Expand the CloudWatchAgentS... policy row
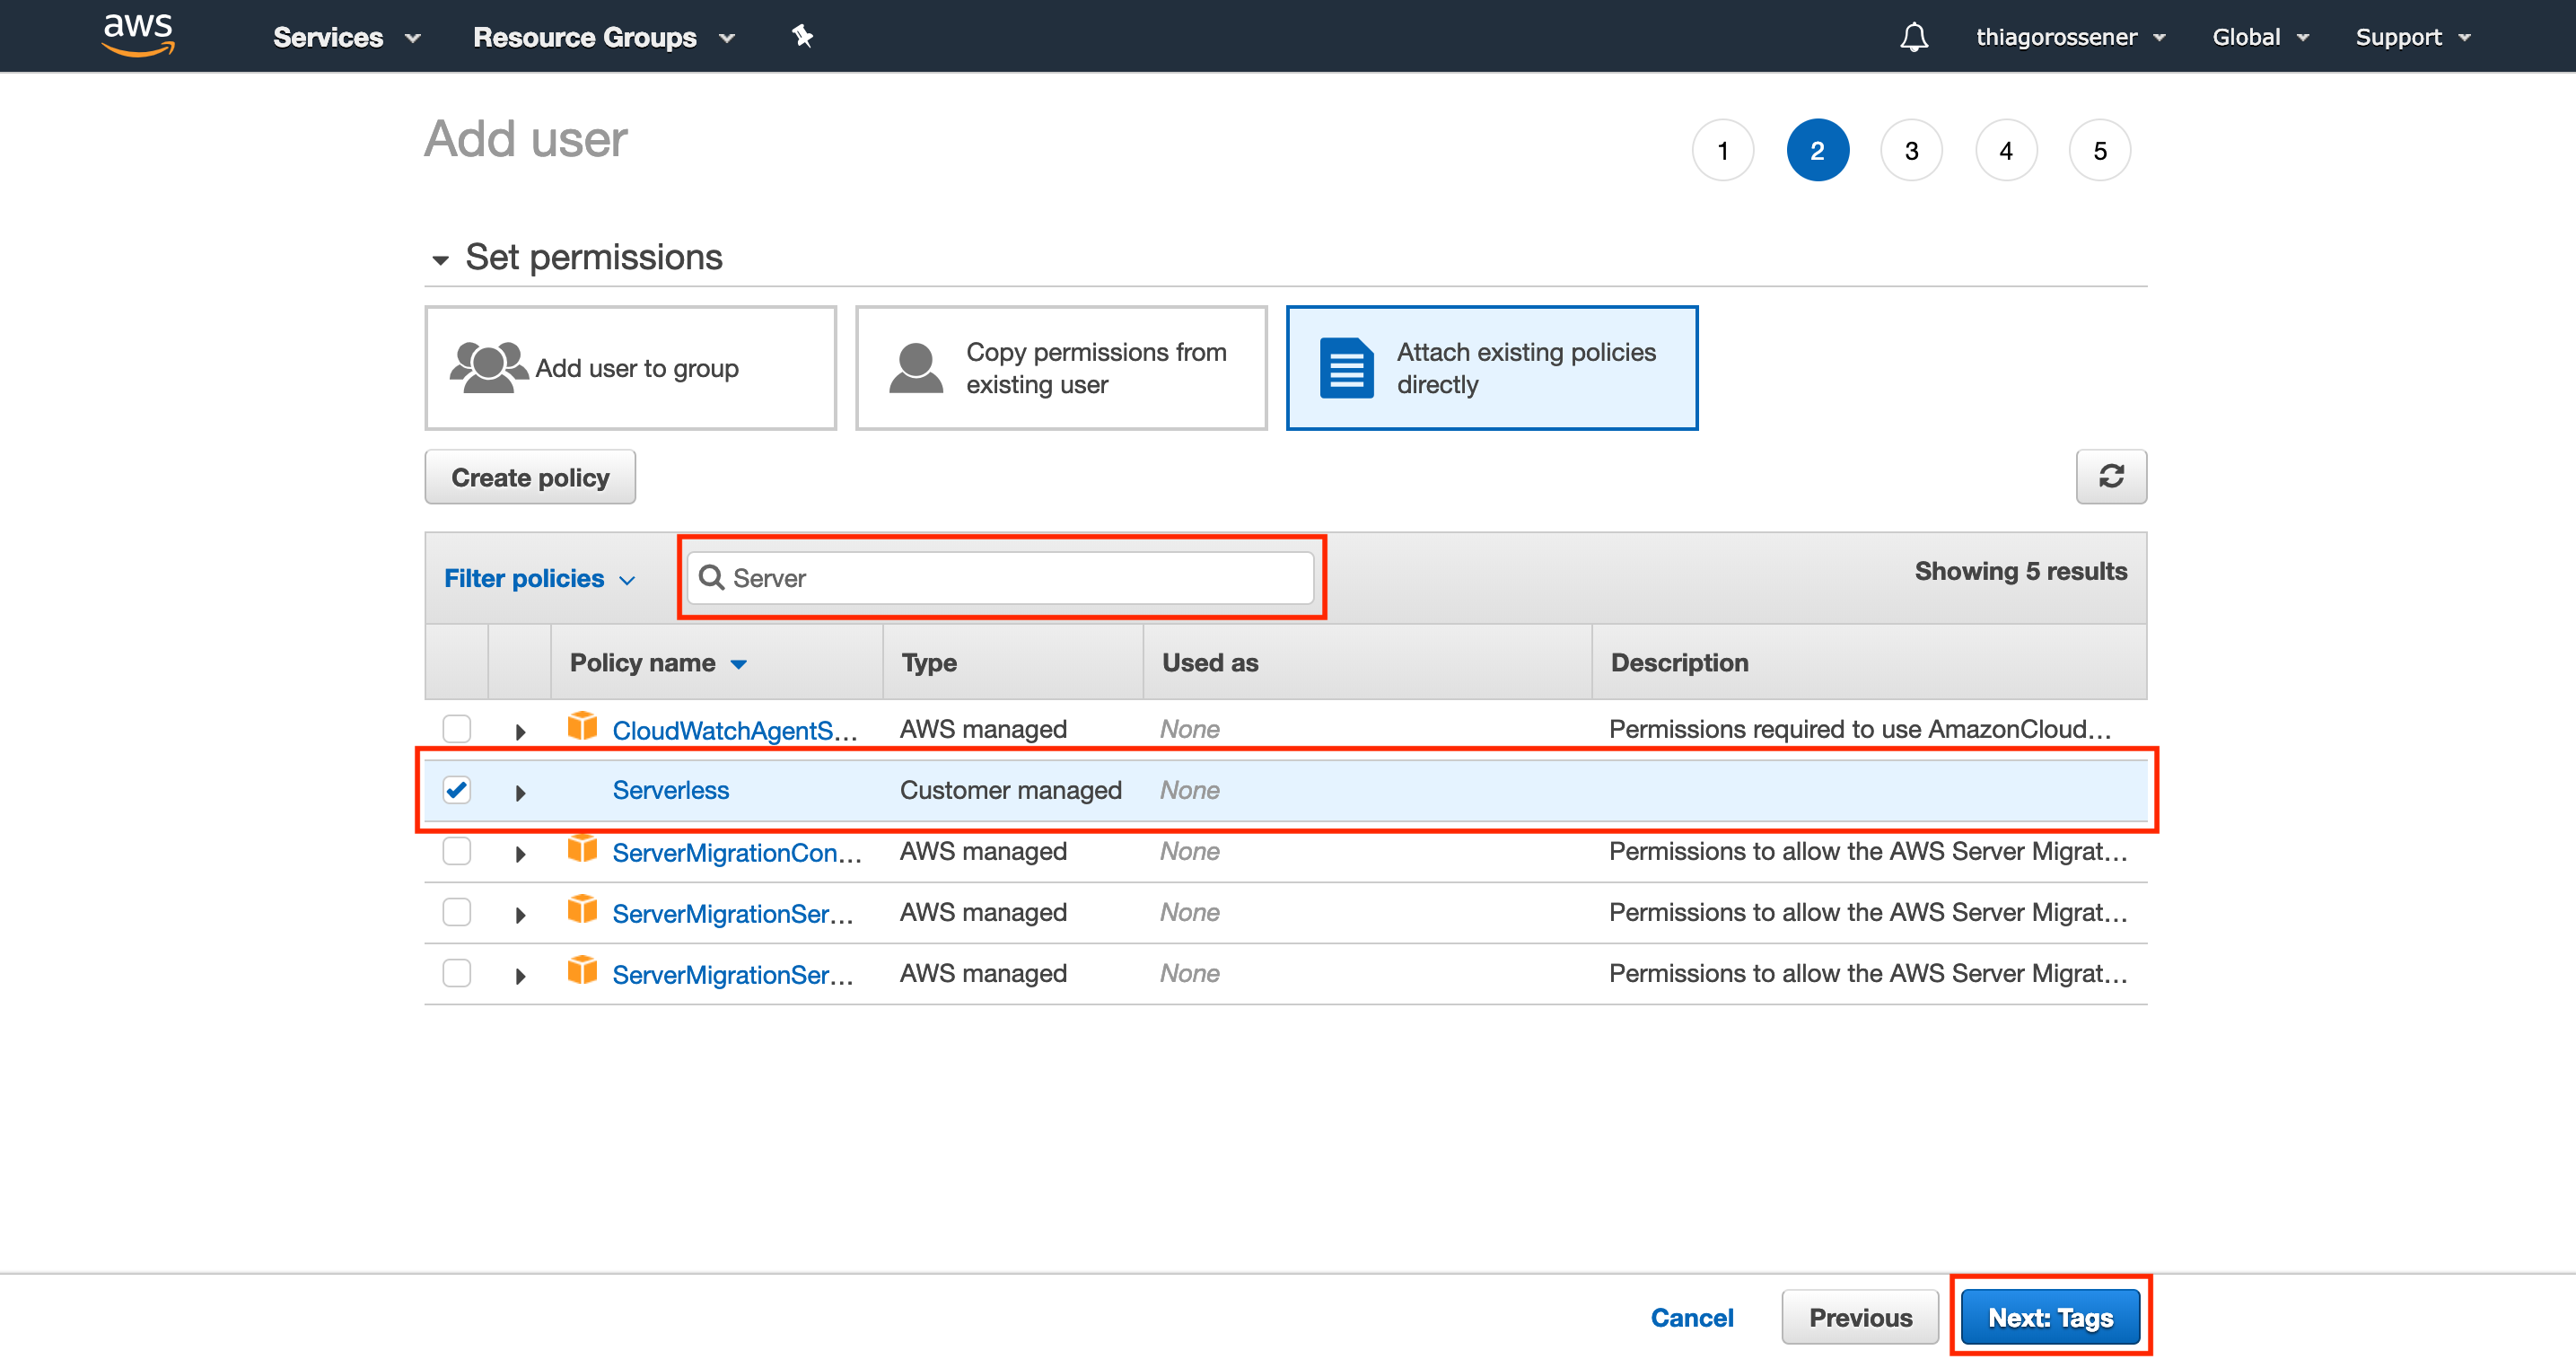 pos(520,731)
